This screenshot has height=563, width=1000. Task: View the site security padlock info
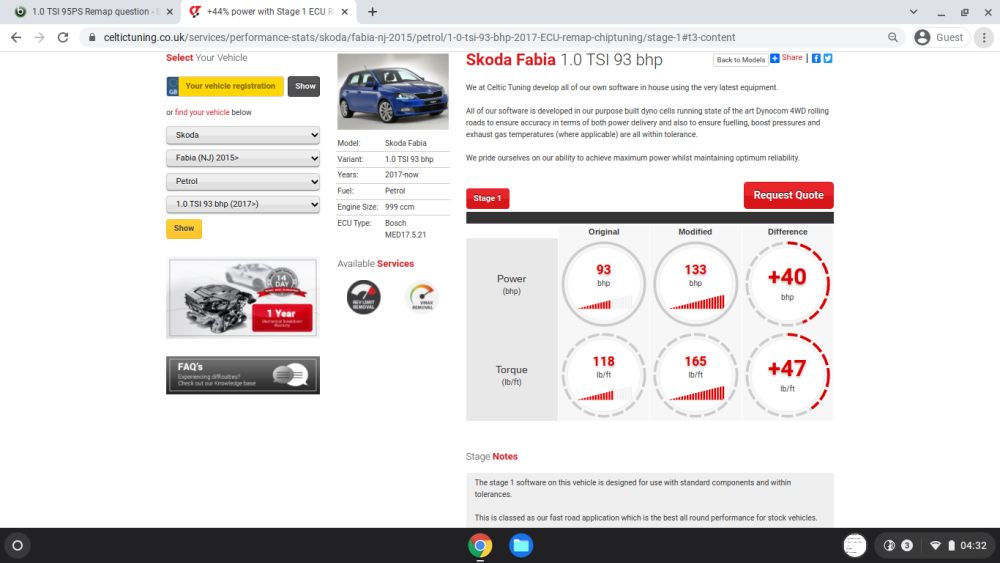92,38
